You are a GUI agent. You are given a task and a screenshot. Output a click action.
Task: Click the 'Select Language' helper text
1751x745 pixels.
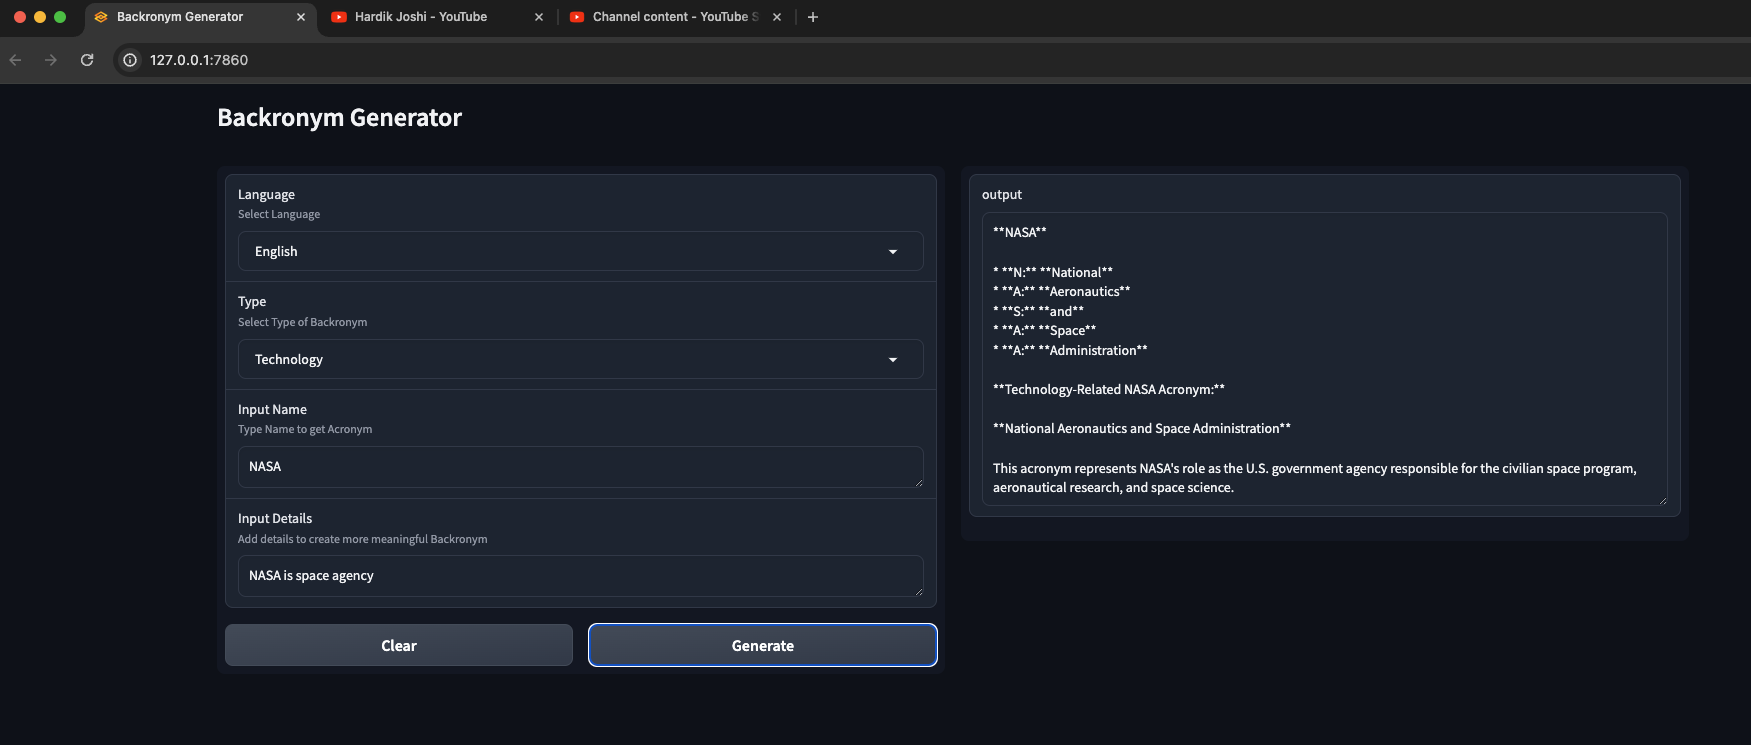(x=279, y=214)
